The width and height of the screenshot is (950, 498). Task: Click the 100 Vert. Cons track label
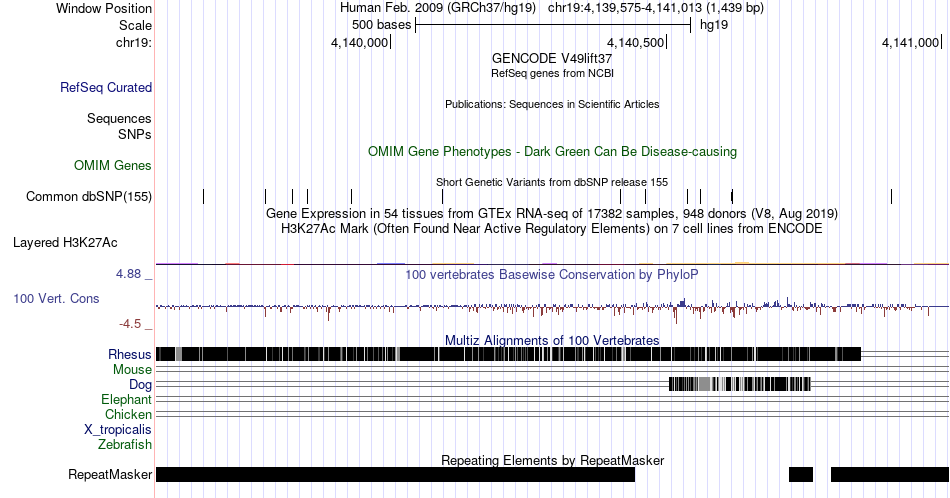tap(56, 298)
